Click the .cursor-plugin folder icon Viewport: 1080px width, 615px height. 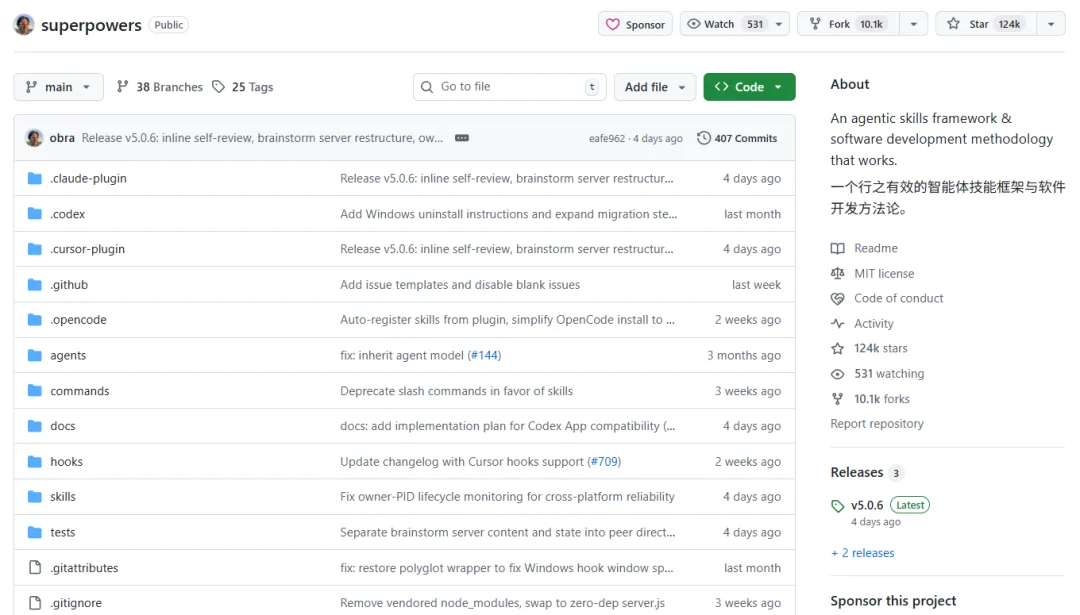point(34,249)
